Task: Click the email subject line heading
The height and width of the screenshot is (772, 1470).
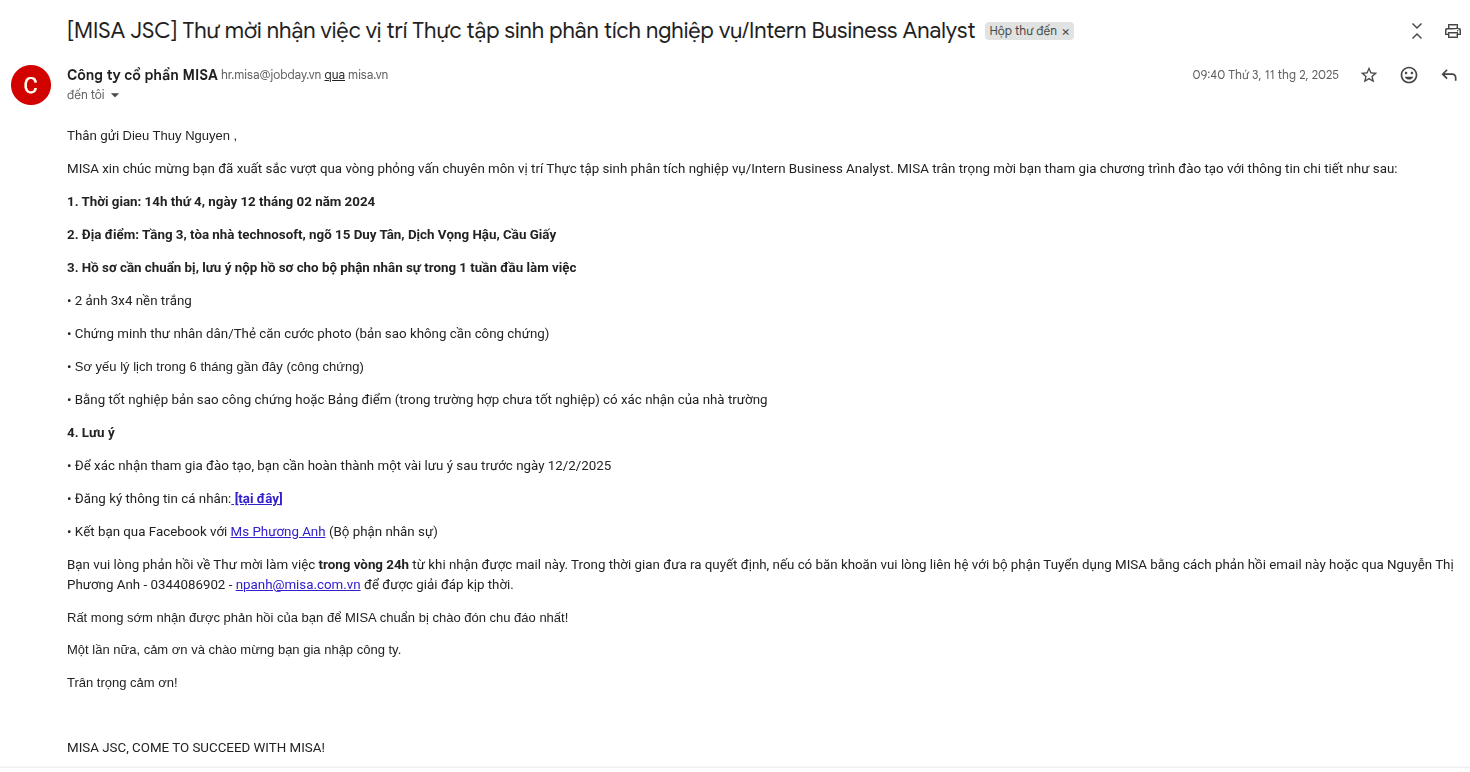Action: pyautogui.click(x=520, y=31)
